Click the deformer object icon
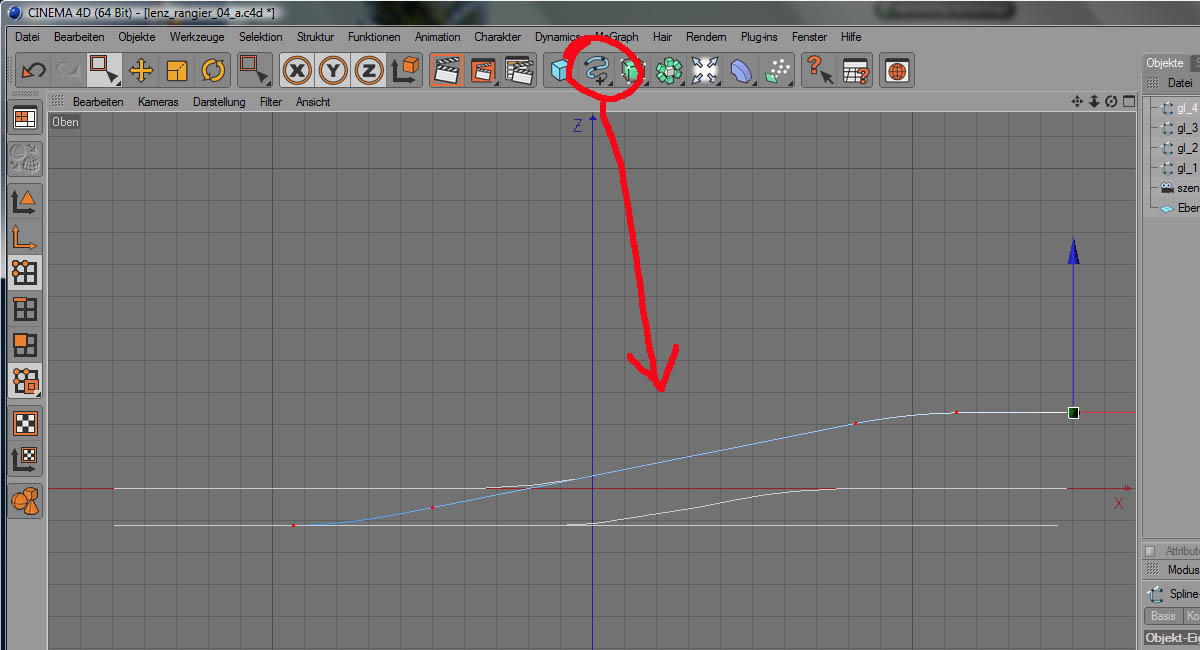The image size is (1200, 650). click(741, 71)
